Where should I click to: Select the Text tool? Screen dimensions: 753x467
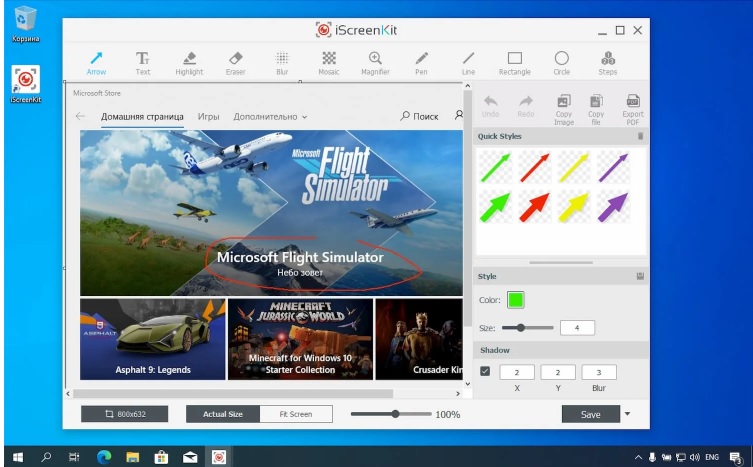pyautogui.click(x=143, y=62)
